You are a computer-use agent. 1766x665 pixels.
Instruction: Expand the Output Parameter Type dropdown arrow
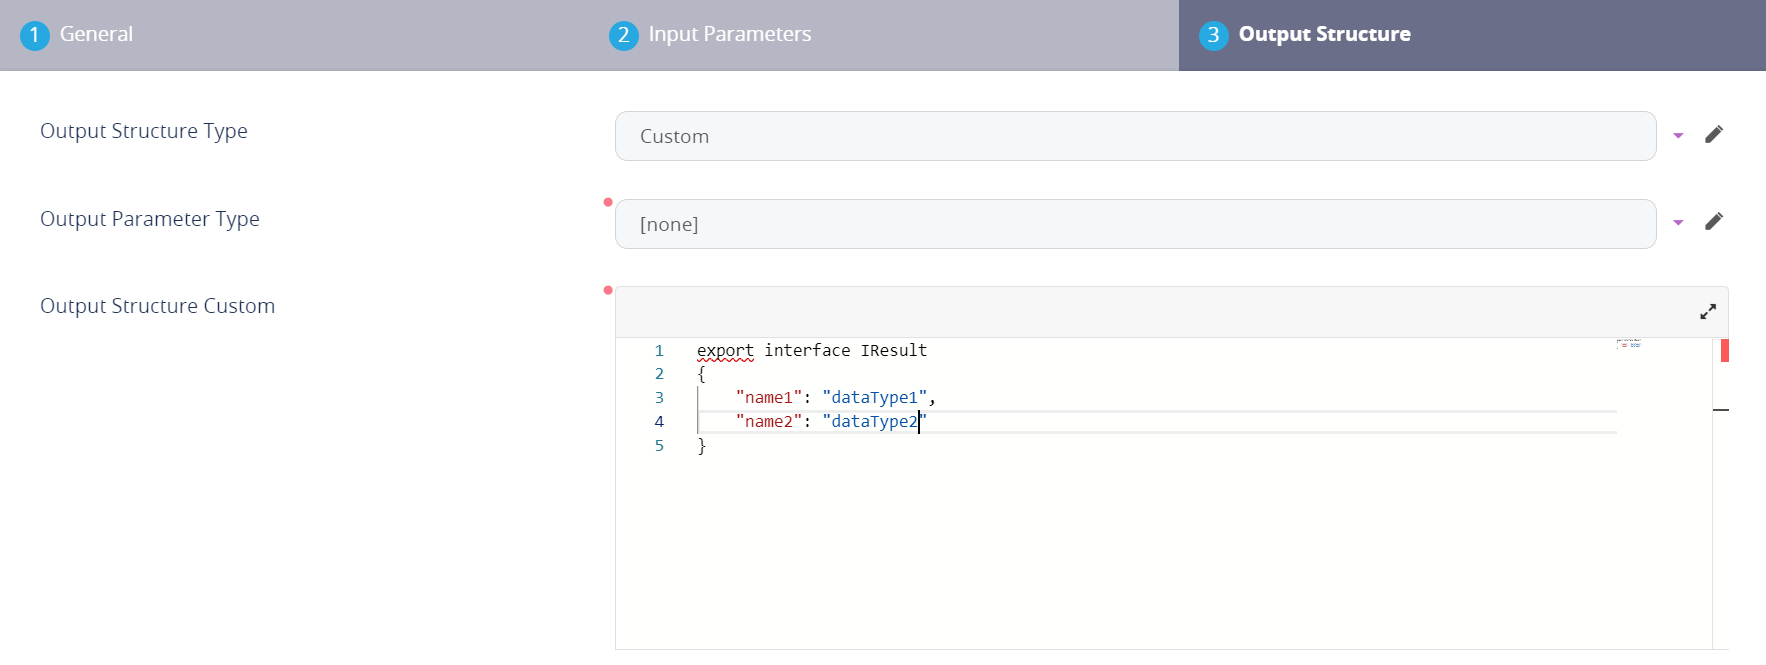point(1678,222)
